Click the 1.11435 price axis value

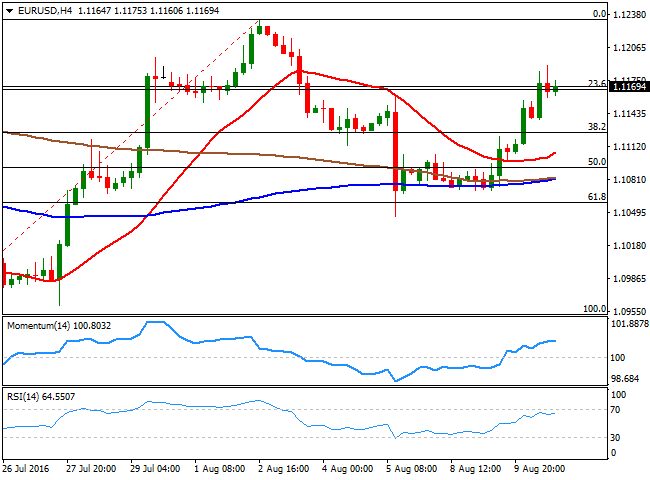(x=629, y=114)
